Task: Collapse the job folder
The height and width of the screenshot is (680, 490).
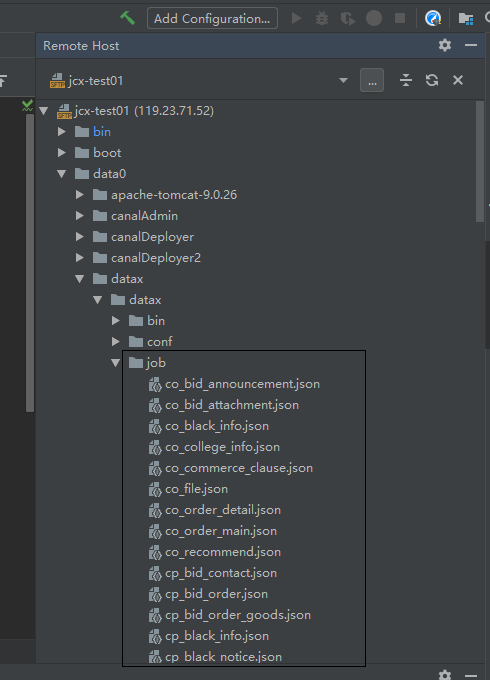Action: pyautogui.click(x=115, y=363)
